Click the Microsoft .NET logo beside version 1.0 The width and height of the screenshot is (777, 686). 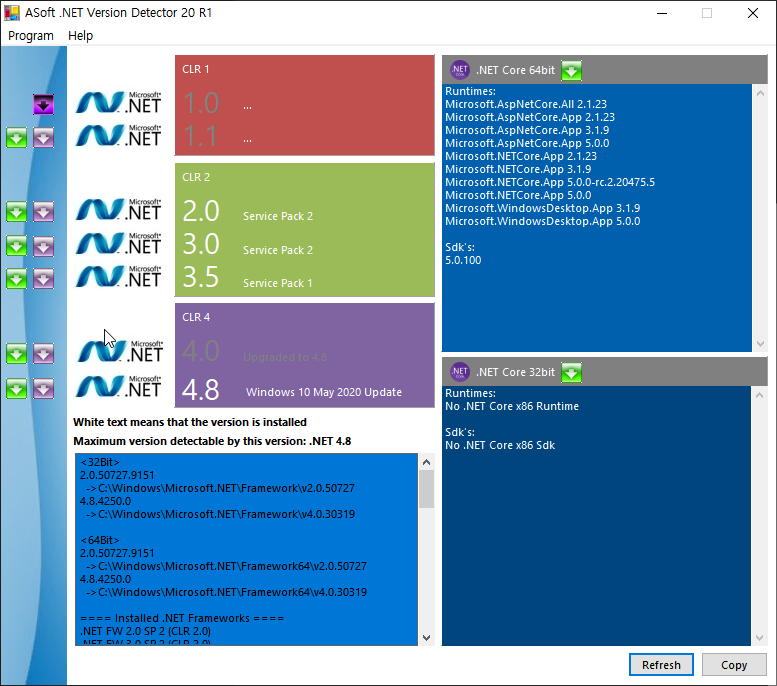pos(119,103)
